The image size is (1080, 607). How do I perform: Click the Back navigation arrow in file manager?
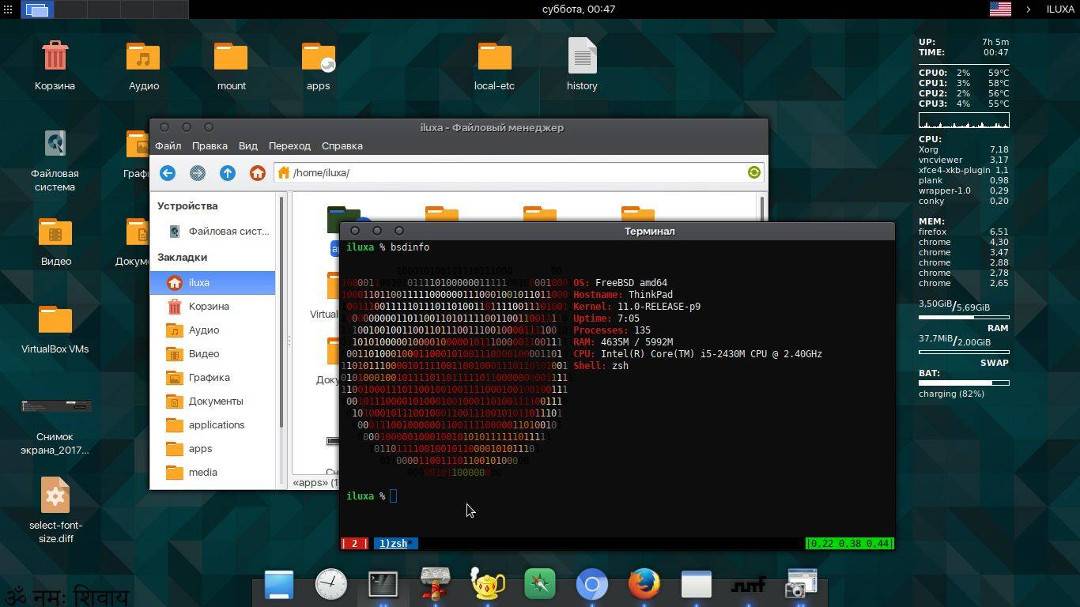pyautogui.click(x=167, y=172)
